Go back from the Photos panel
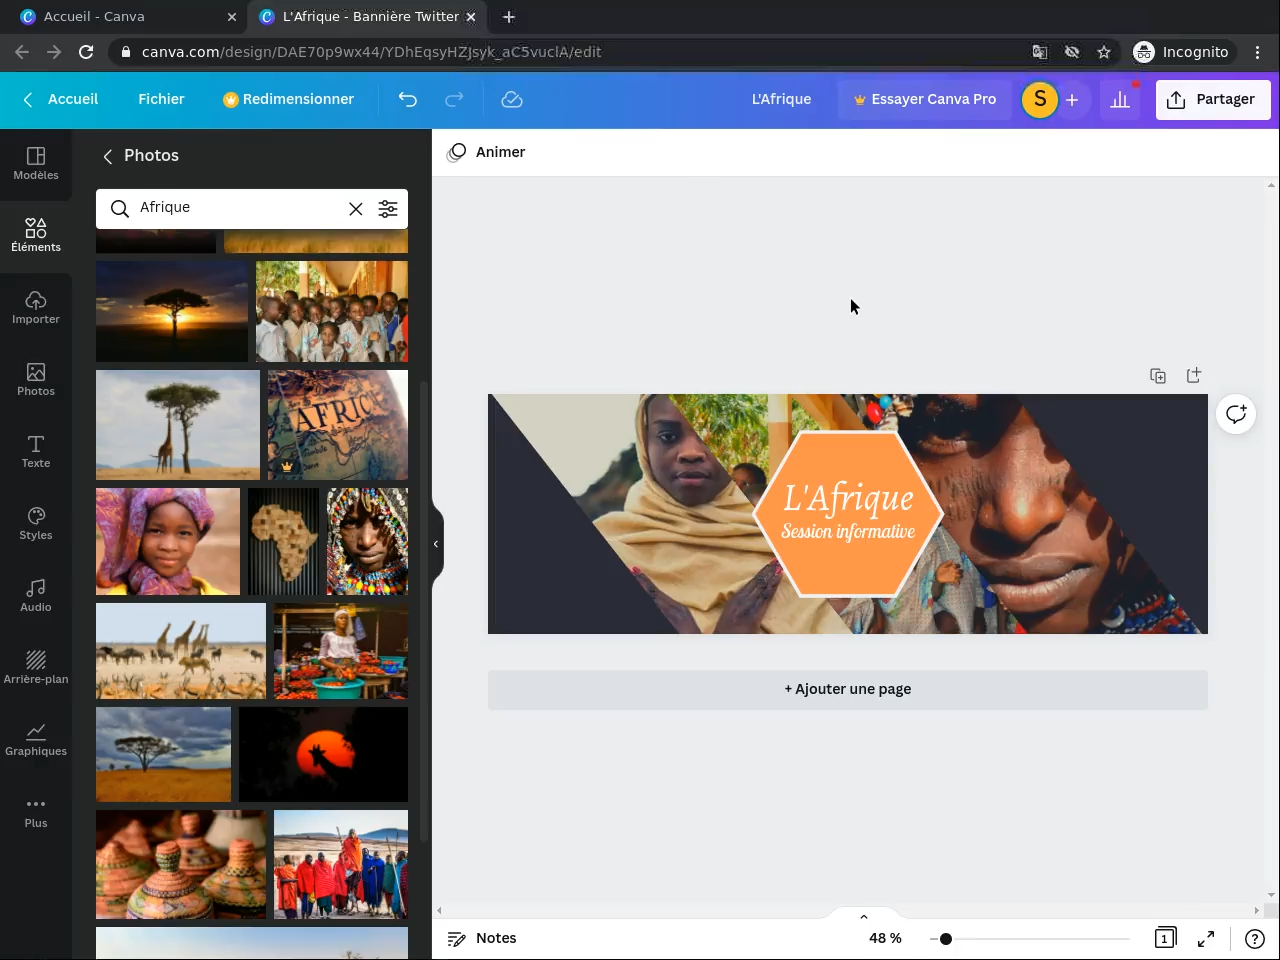 (x=108, y=156)
